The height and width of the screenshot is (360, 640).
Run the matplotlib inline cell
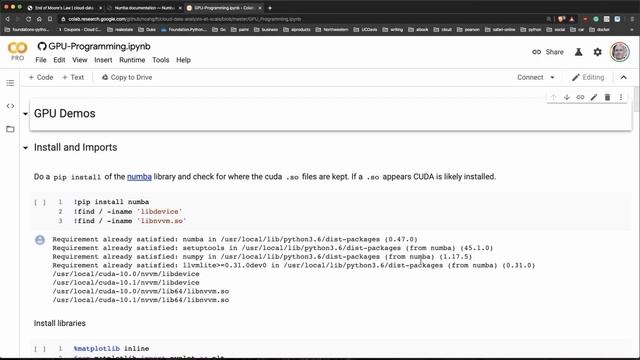point(40,349)
